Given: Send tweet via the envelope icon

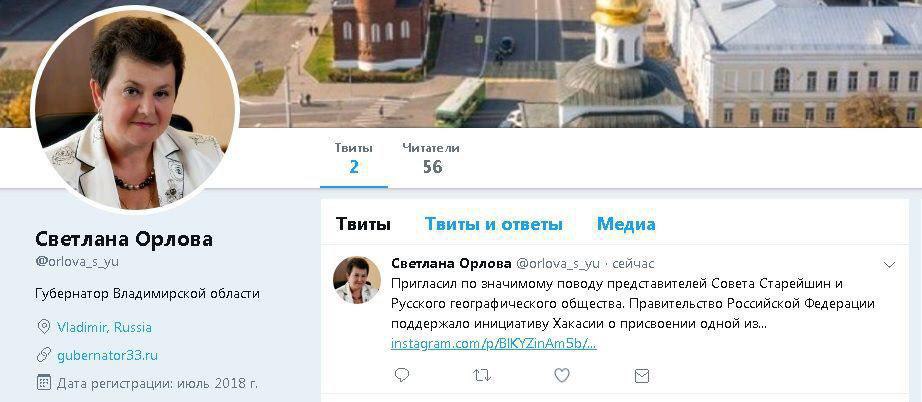Looking at the screenshot, I should [642, 376].
